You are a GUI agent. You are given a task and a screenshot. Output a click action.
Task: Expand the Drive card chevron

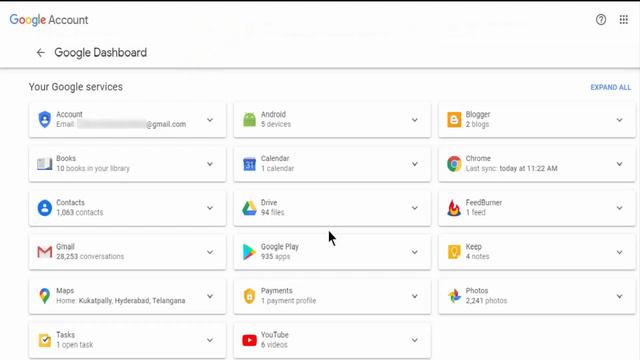[x=415, y=208]
